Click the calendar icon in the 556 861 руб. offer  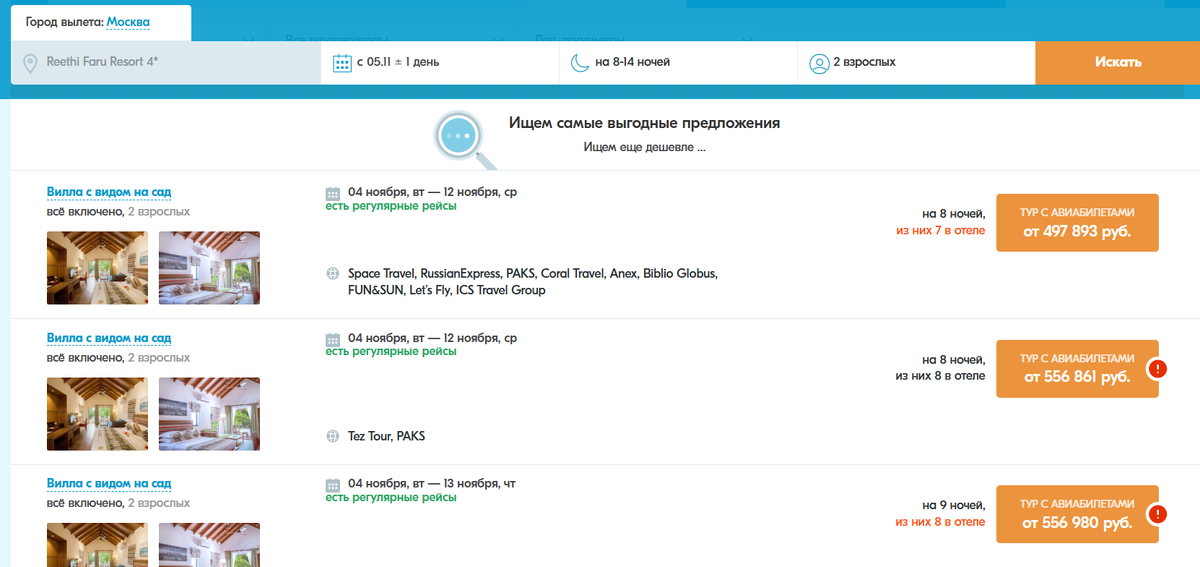(x=333, y=340)
